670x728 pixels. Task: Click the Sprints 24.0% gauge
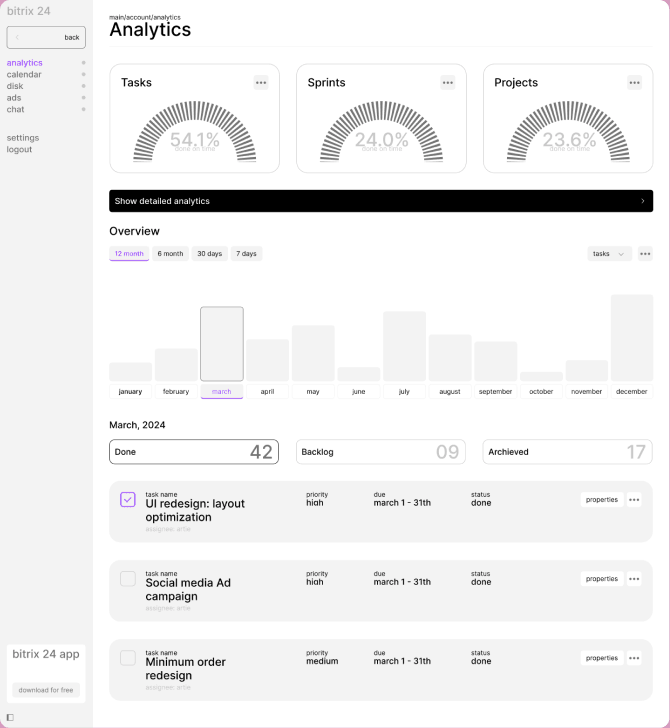(x=381, y=131)
